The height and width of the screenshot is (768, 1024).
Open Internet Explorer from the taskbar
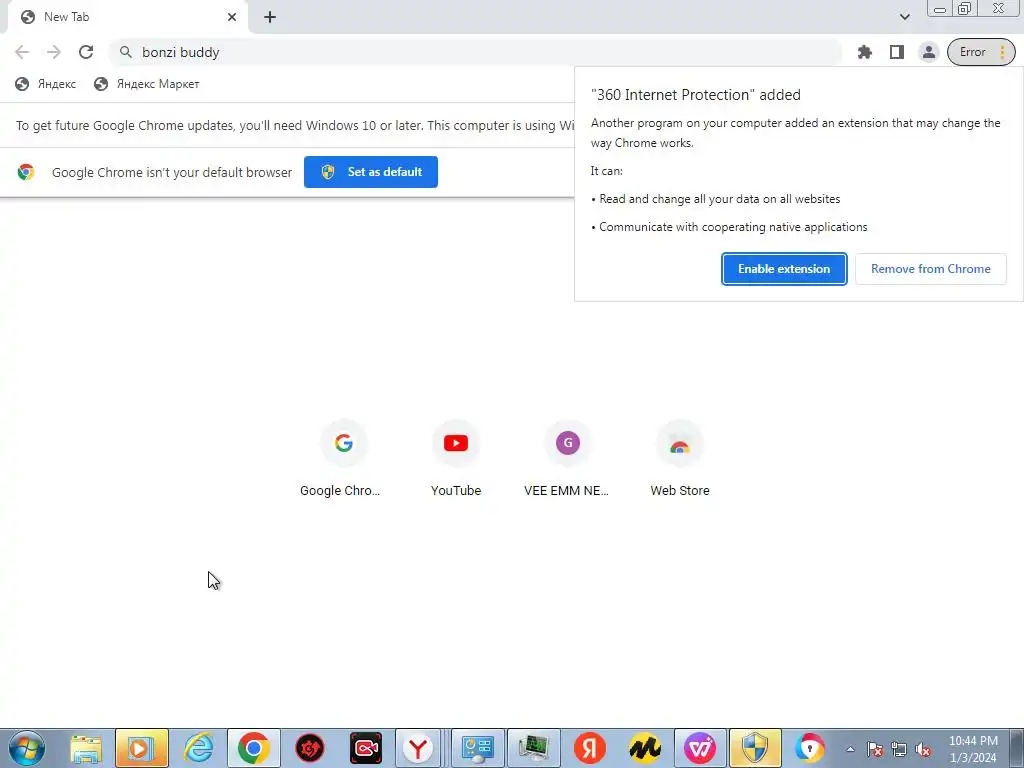pyautogui.click(x=198, y=748)
